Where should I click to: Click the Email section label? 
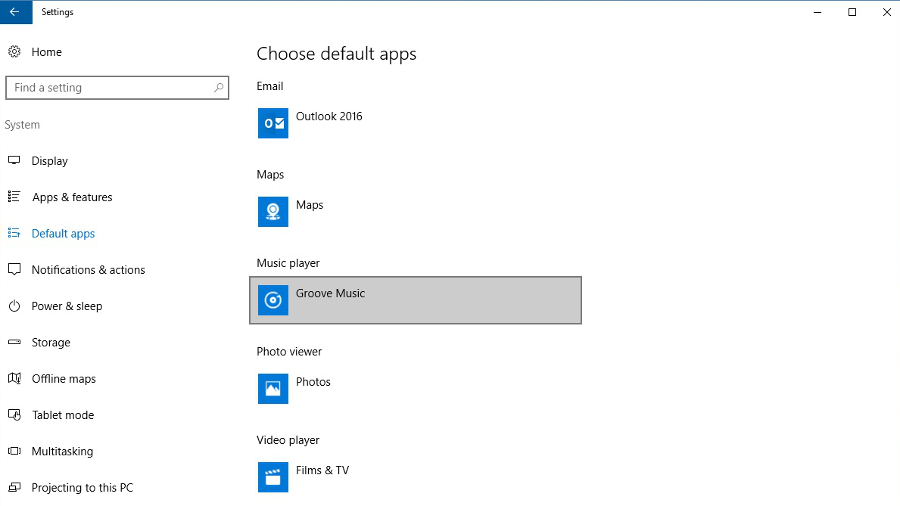pos(270,86)
